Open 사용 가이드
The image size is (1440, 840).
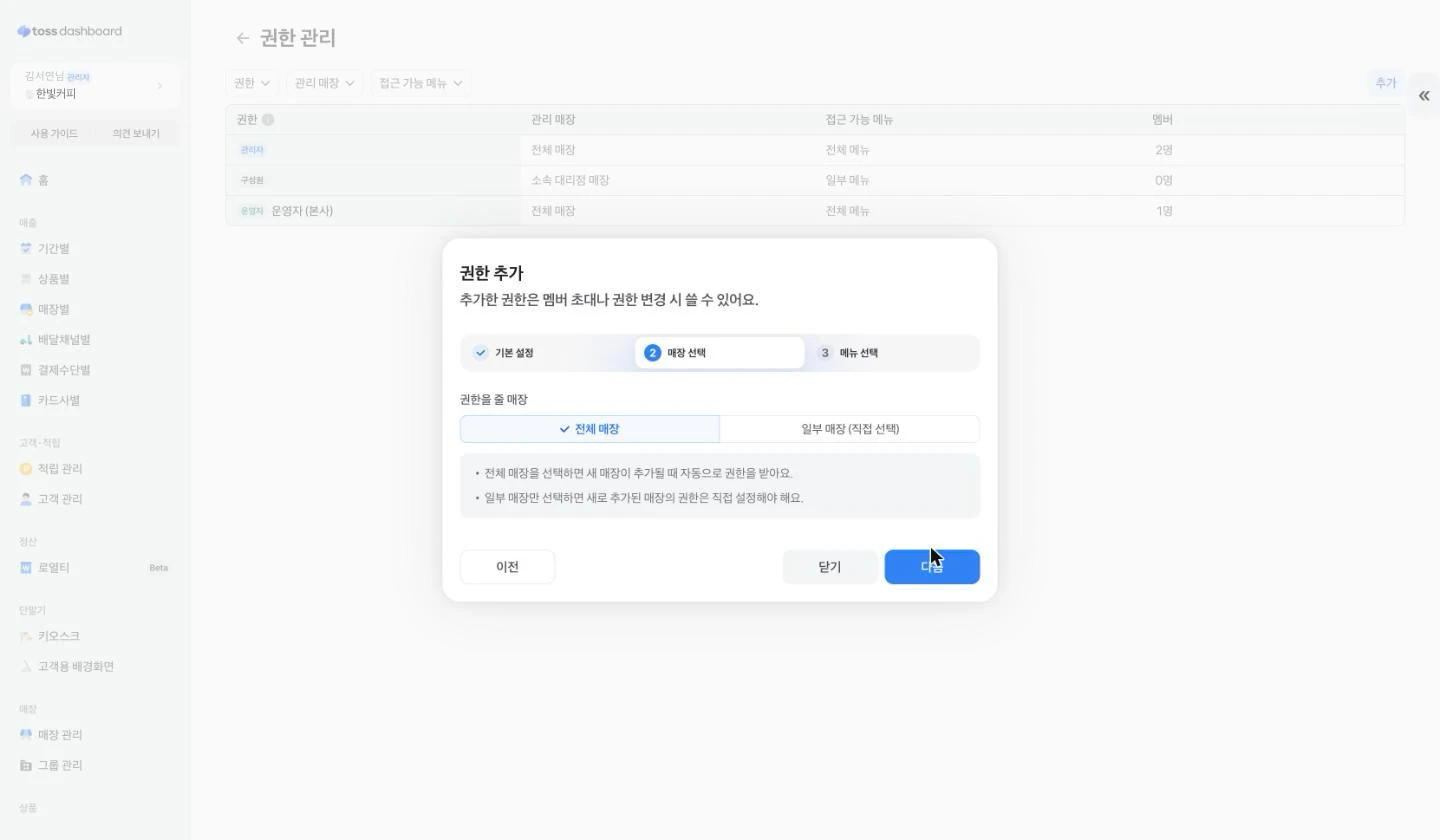(x=54, y=134)
